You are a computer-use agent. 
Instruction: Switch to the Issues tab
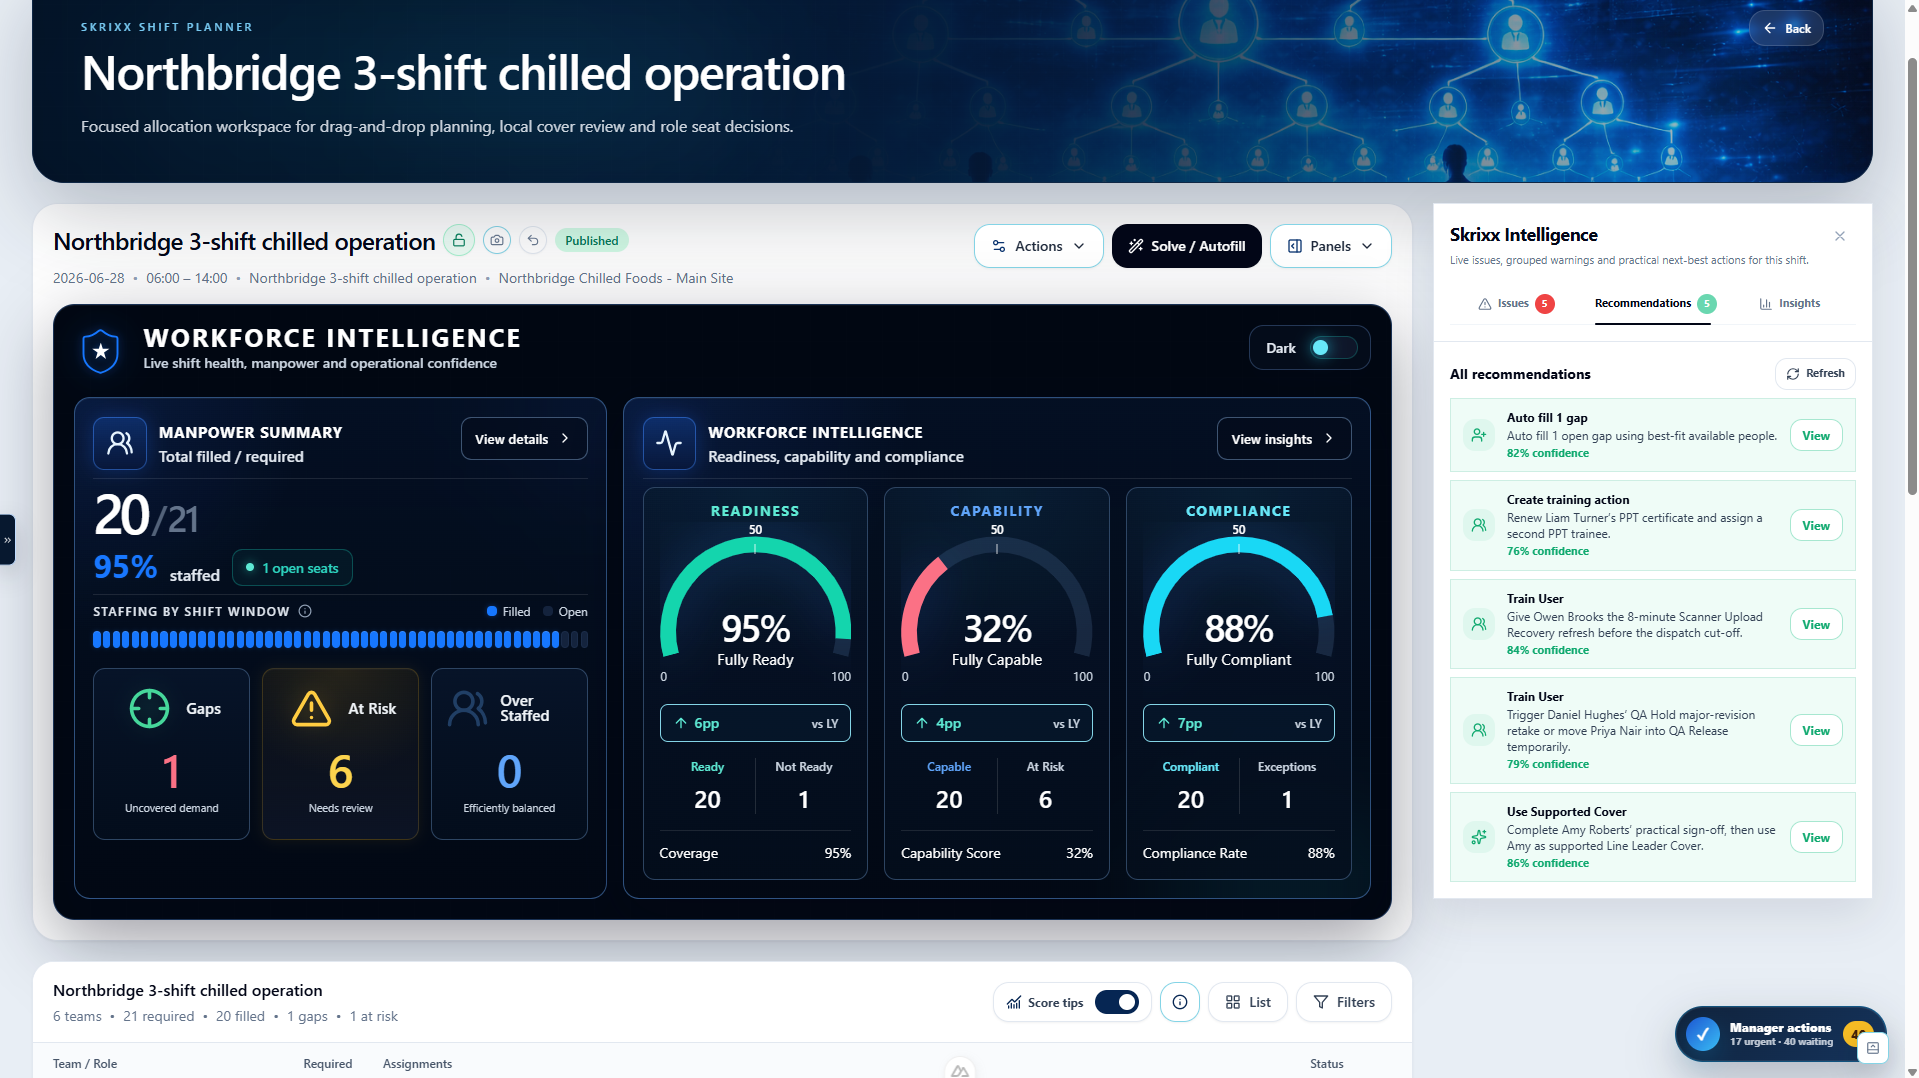pyautogui.click(x=1516, y=303)
